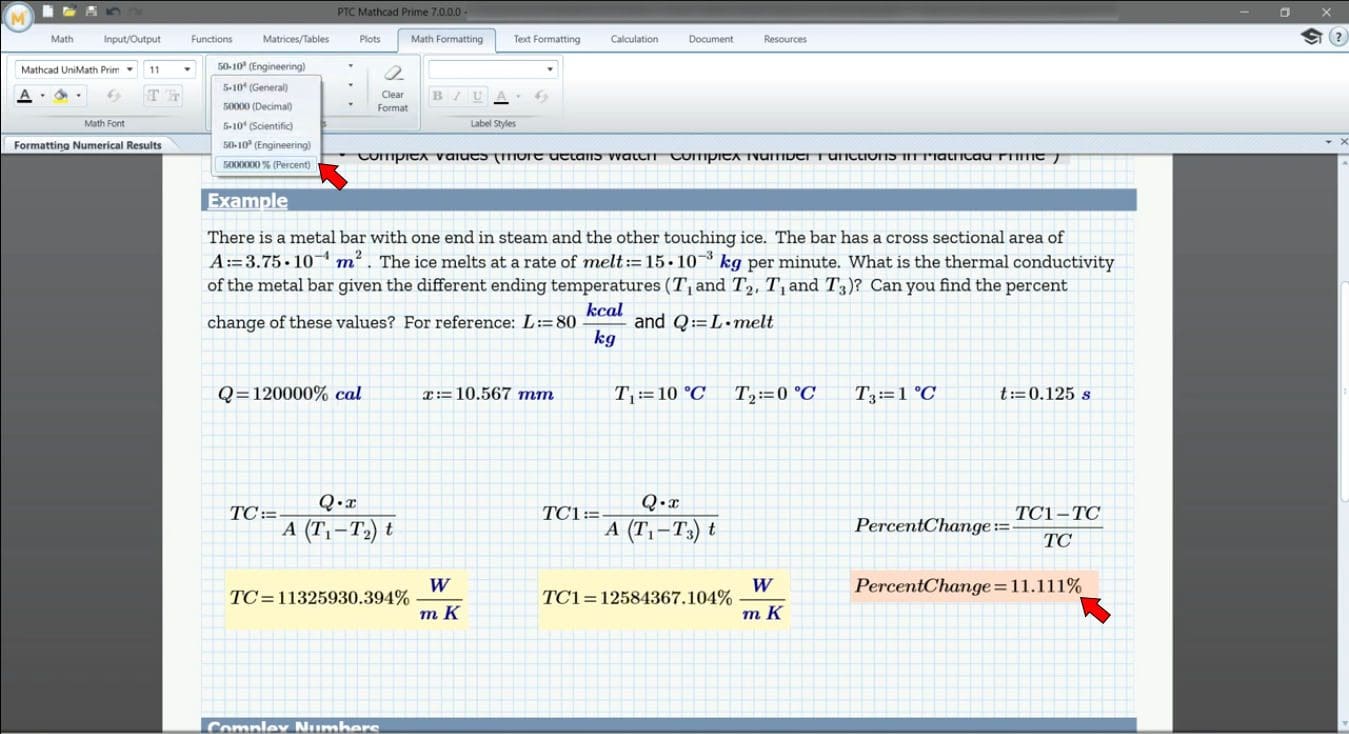Image resolution: width=1349 pixels, height=734 pixels.
Task: Switch to the Functions ribbon tab
Action: [x=211, y=39]
